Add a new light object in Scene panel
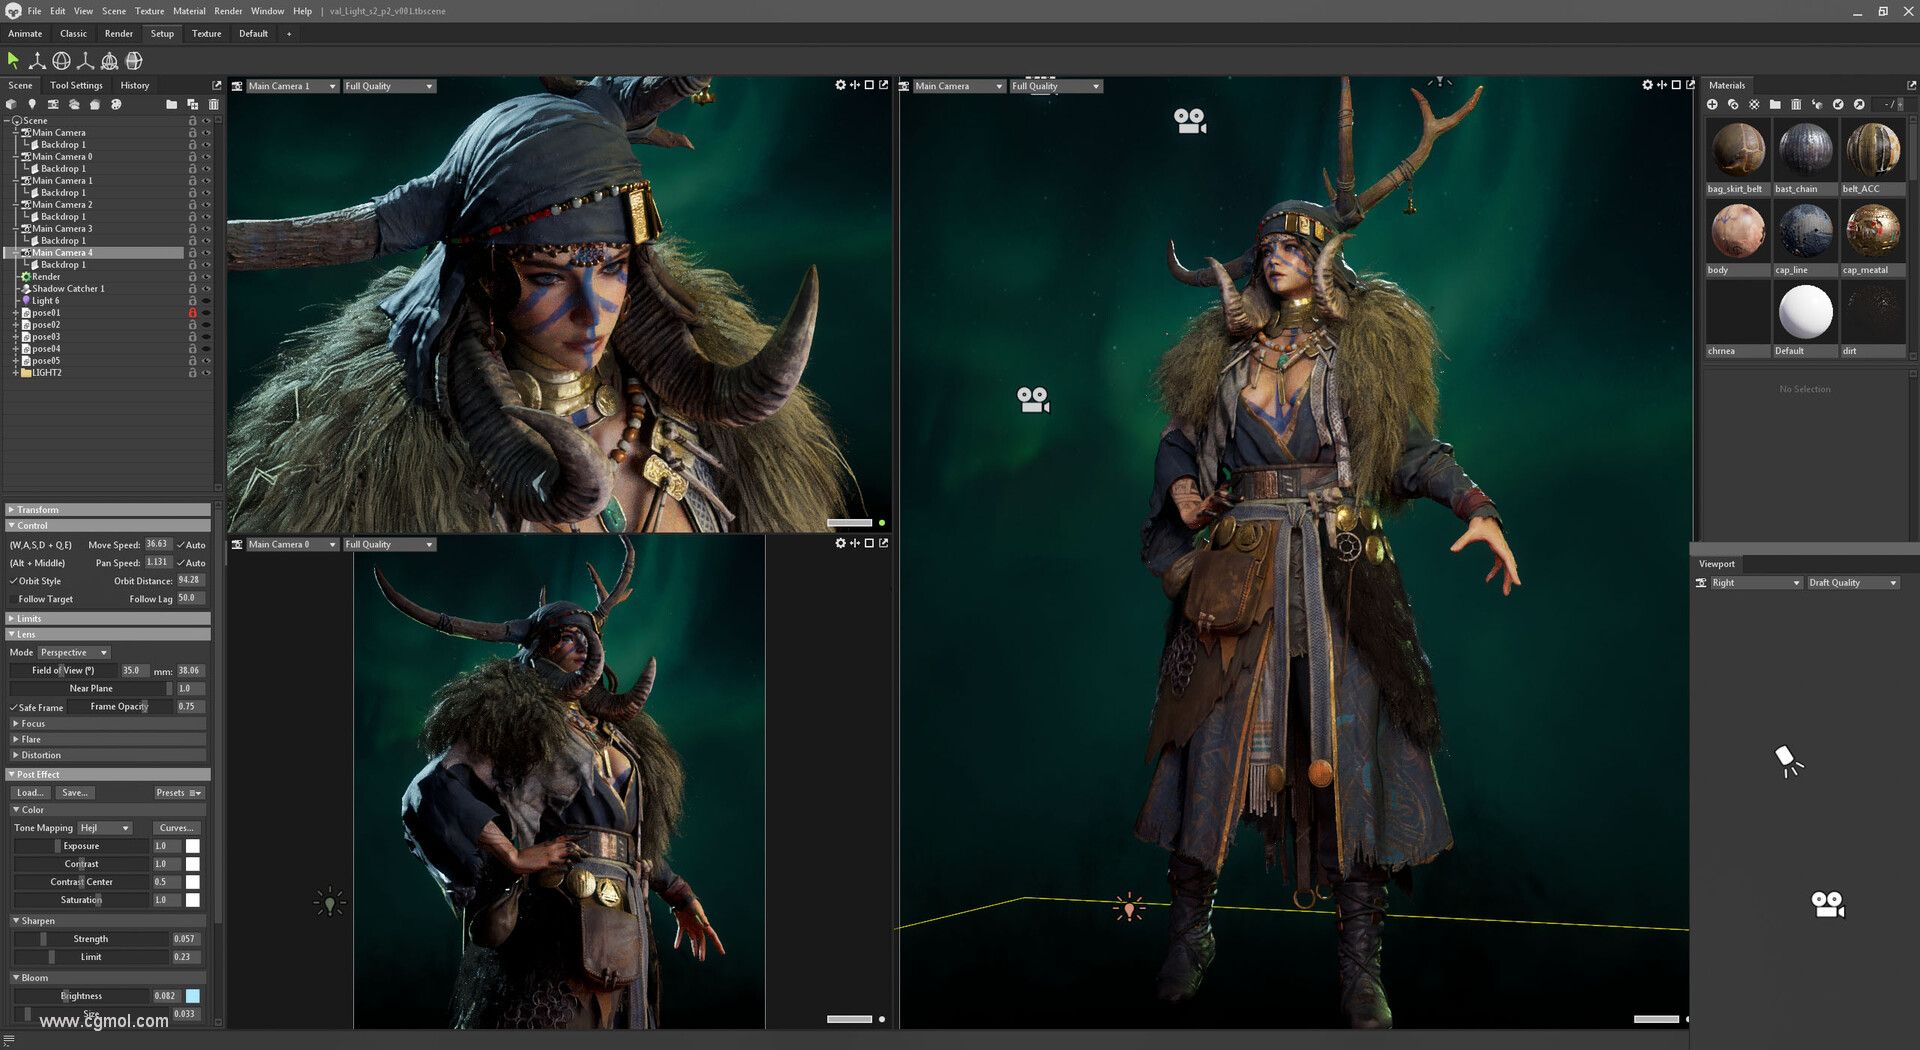Image resolution: width=1920 pixels, height=1050 pixels. (32, 104)
